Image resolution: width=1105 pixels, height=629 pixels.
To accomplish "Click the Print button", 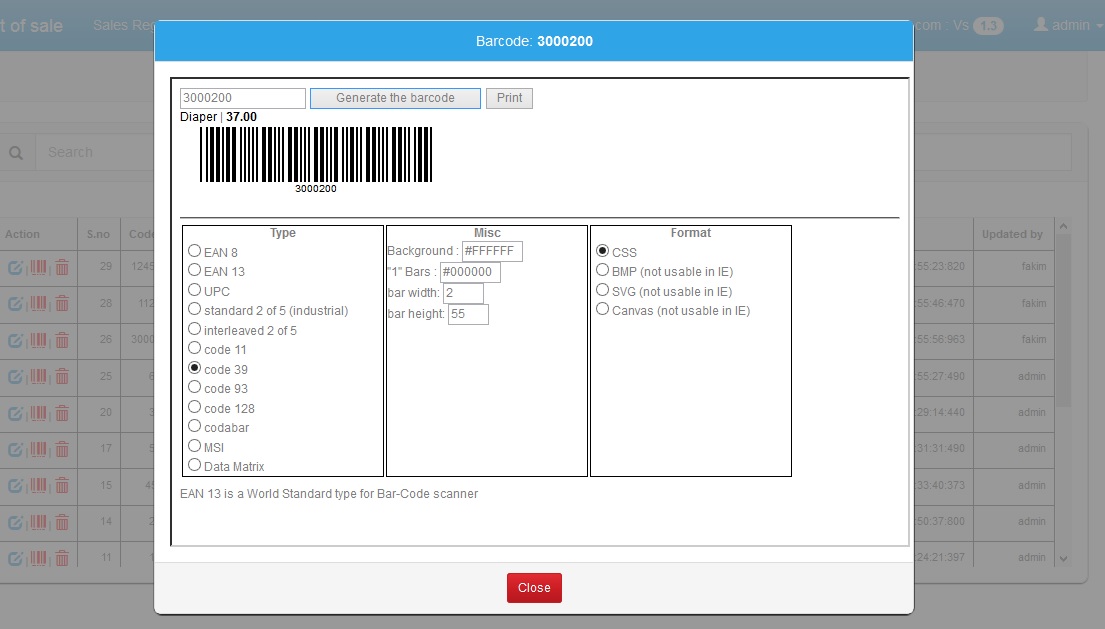I will coord(510,98).
